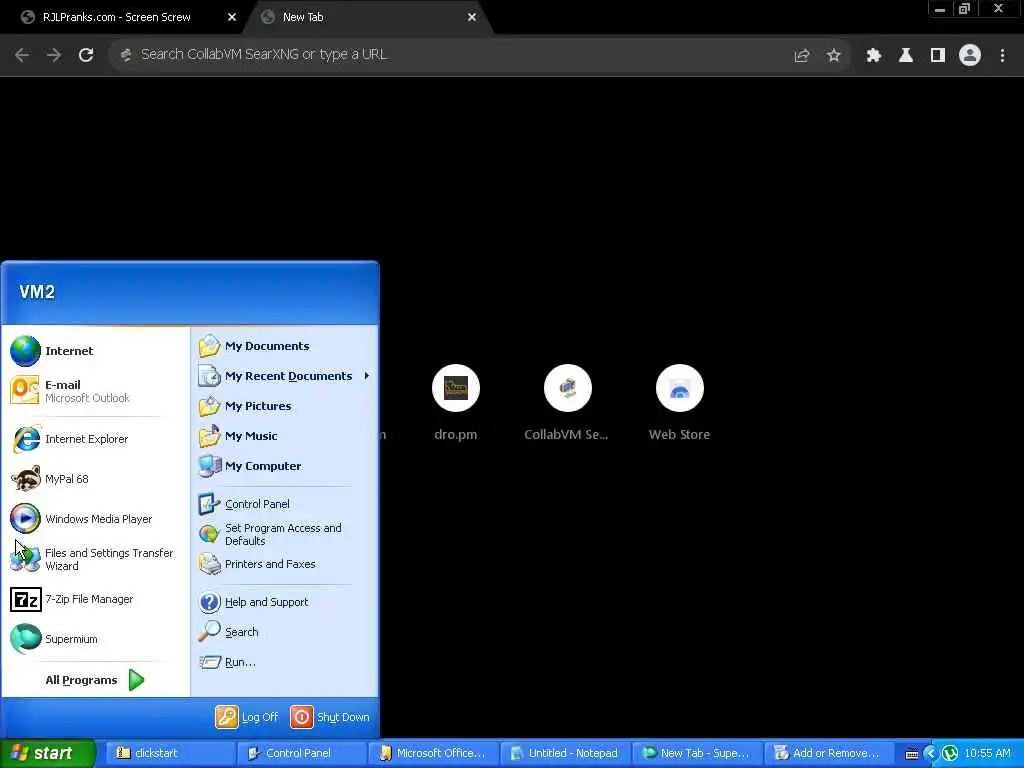Launch MyPal 68 browser
1024x768 pixels.
(95, 479)
